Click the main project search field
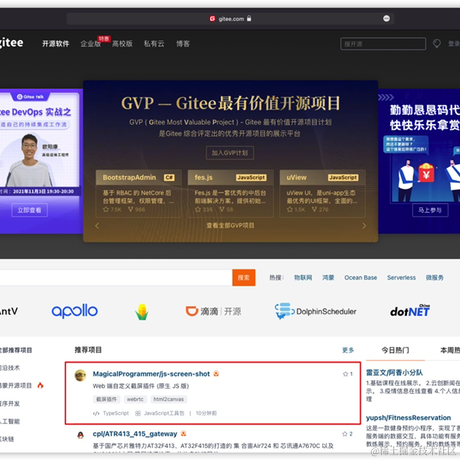Screen dimensions: 460x460 [116, 277]
